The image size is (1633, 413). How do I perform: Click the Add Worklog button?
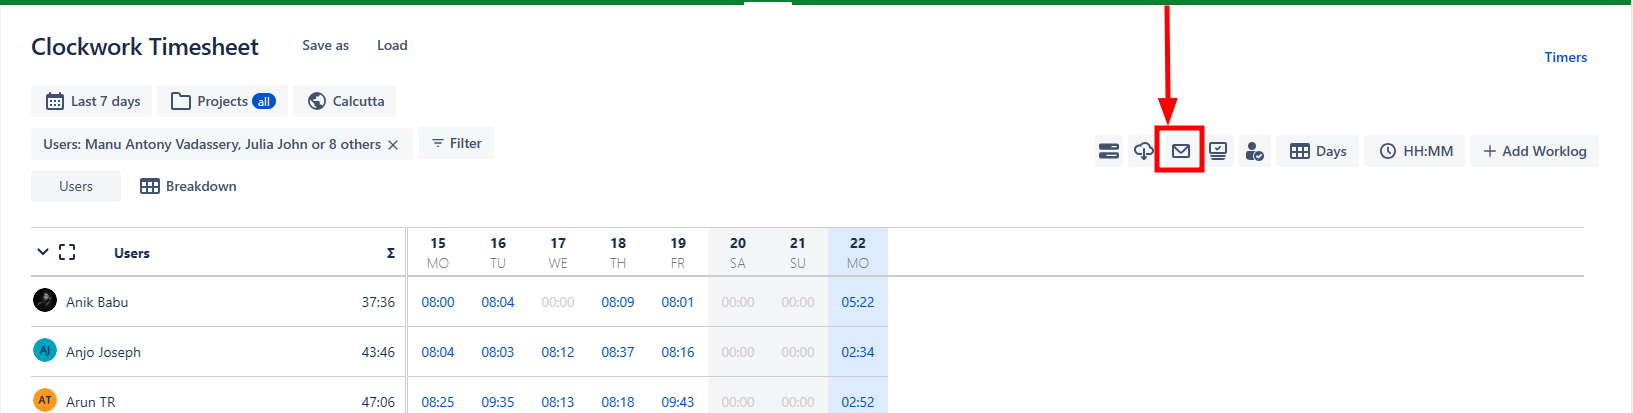tap(1534, 151)
